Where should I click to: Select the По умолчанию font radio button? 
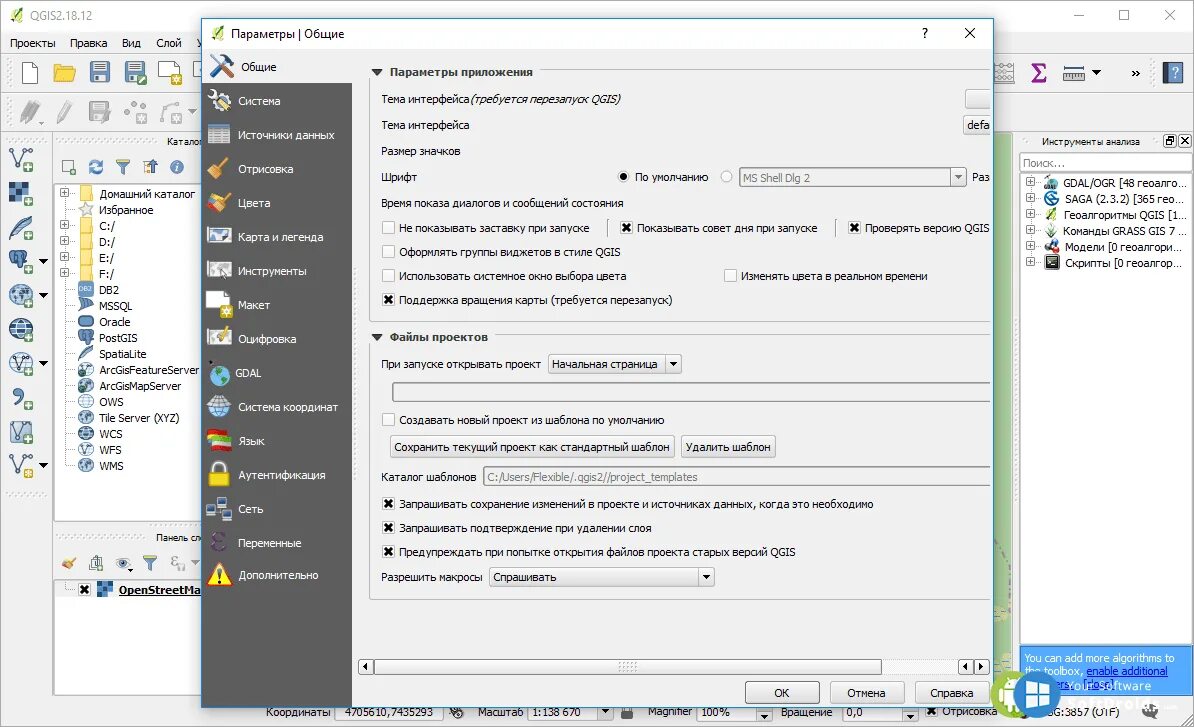point(624,177)
